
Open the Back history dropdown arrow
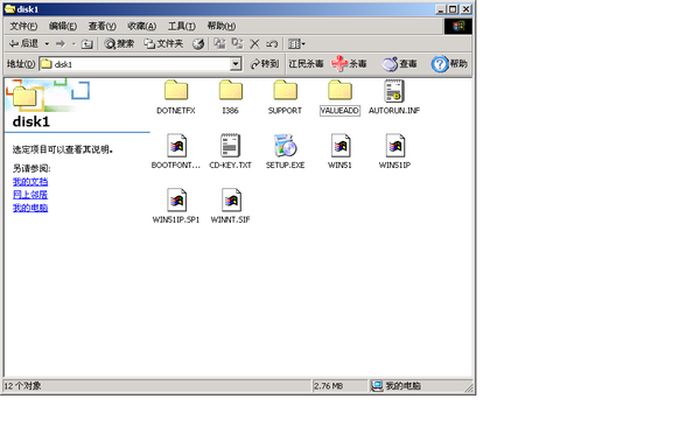click(x=46, y=44)
